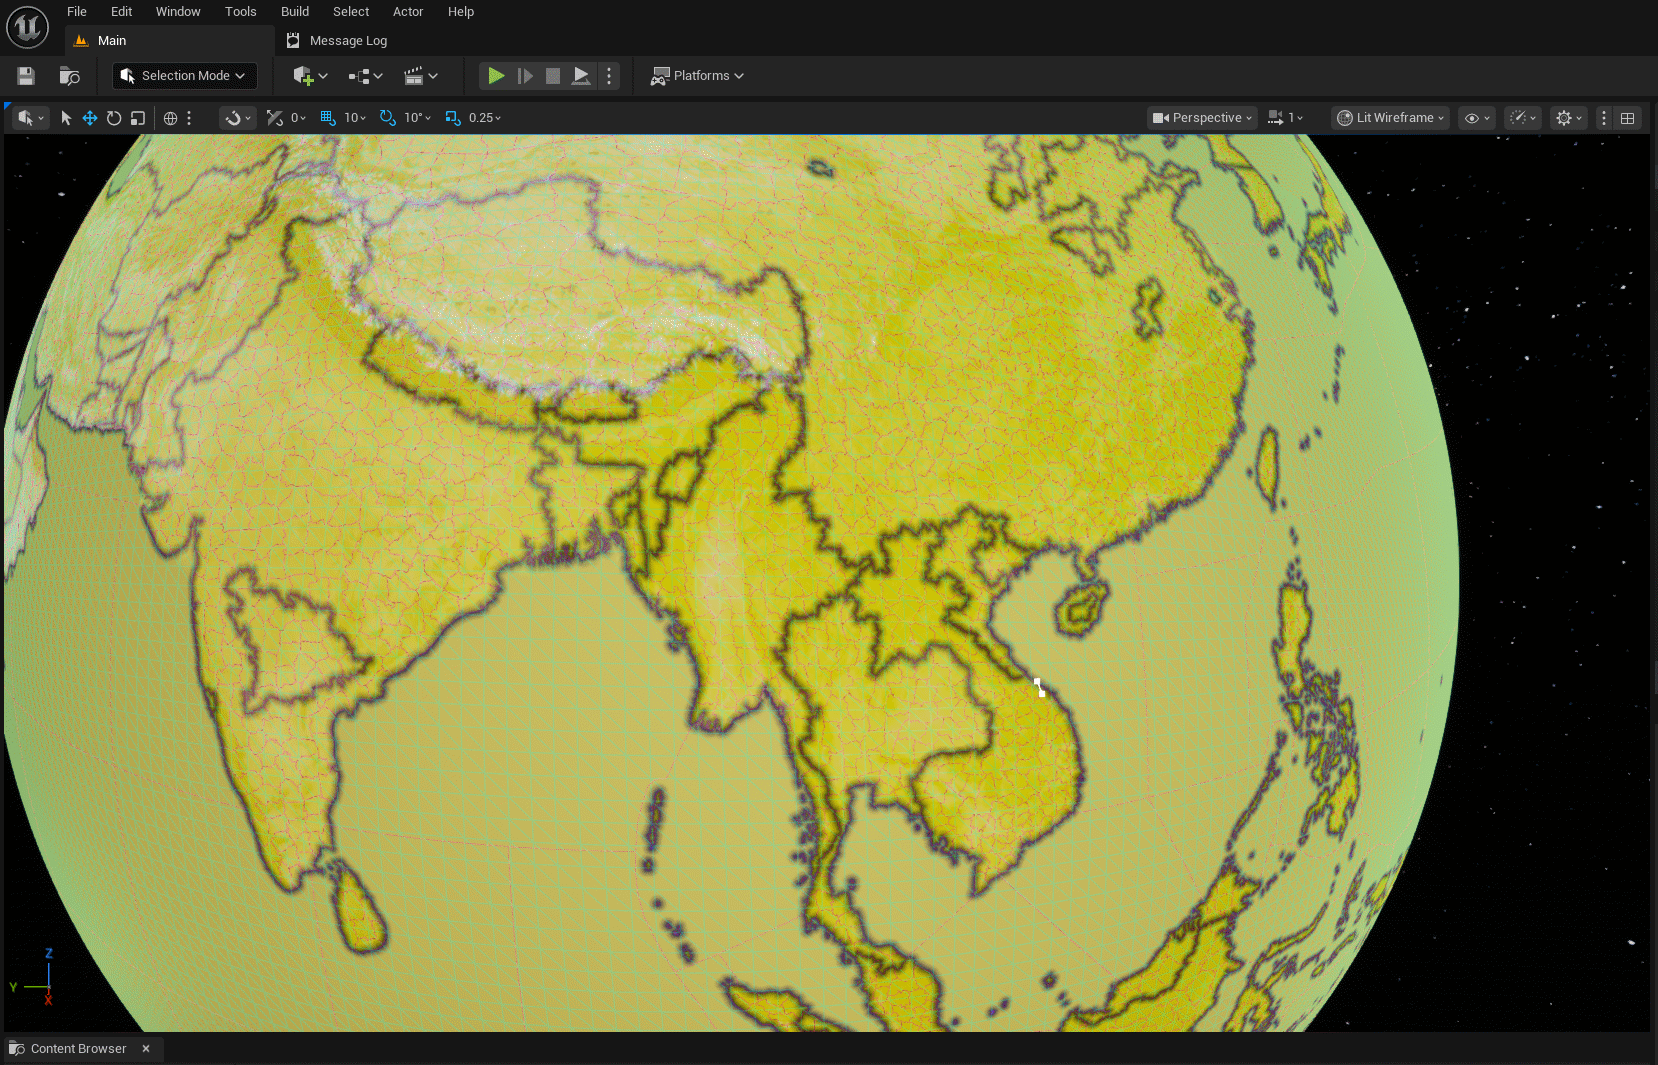This screenshot has width=1658, height=1065.
Task: Expand the Blueprints dropdown arrow
Action: pos(378,76)
